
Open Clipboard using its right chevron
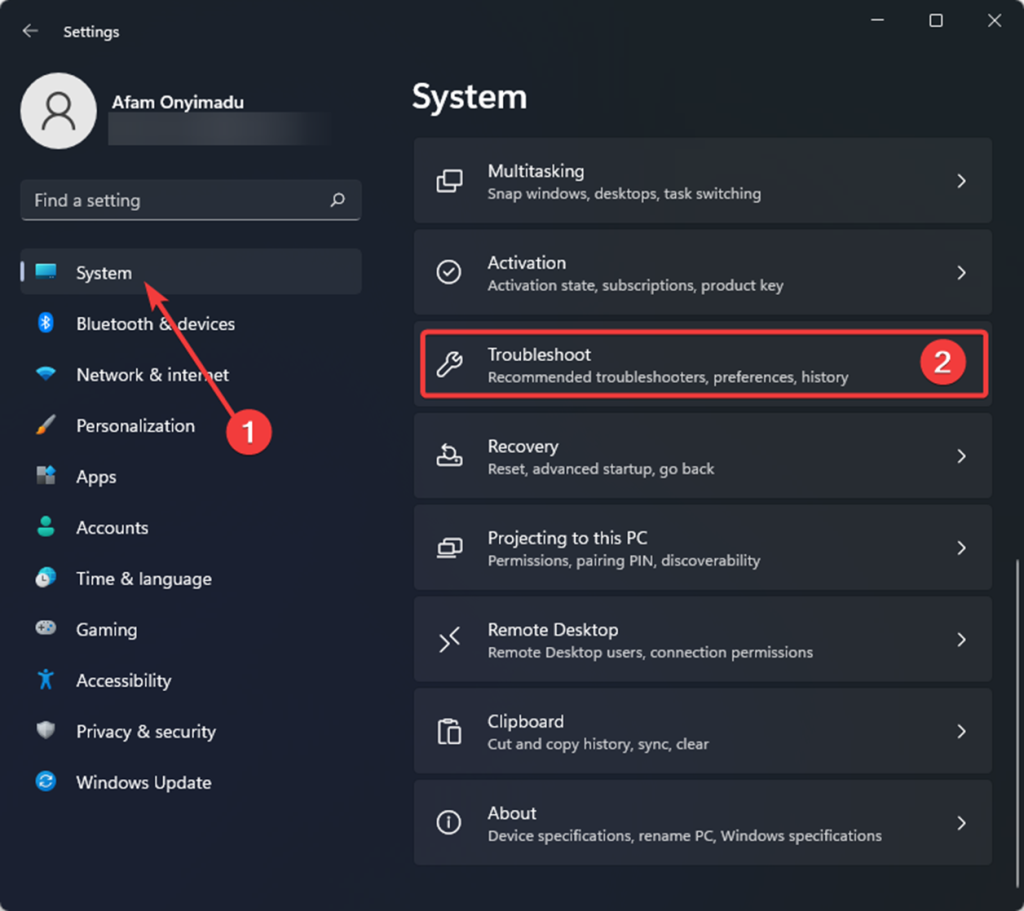(961, 731)
